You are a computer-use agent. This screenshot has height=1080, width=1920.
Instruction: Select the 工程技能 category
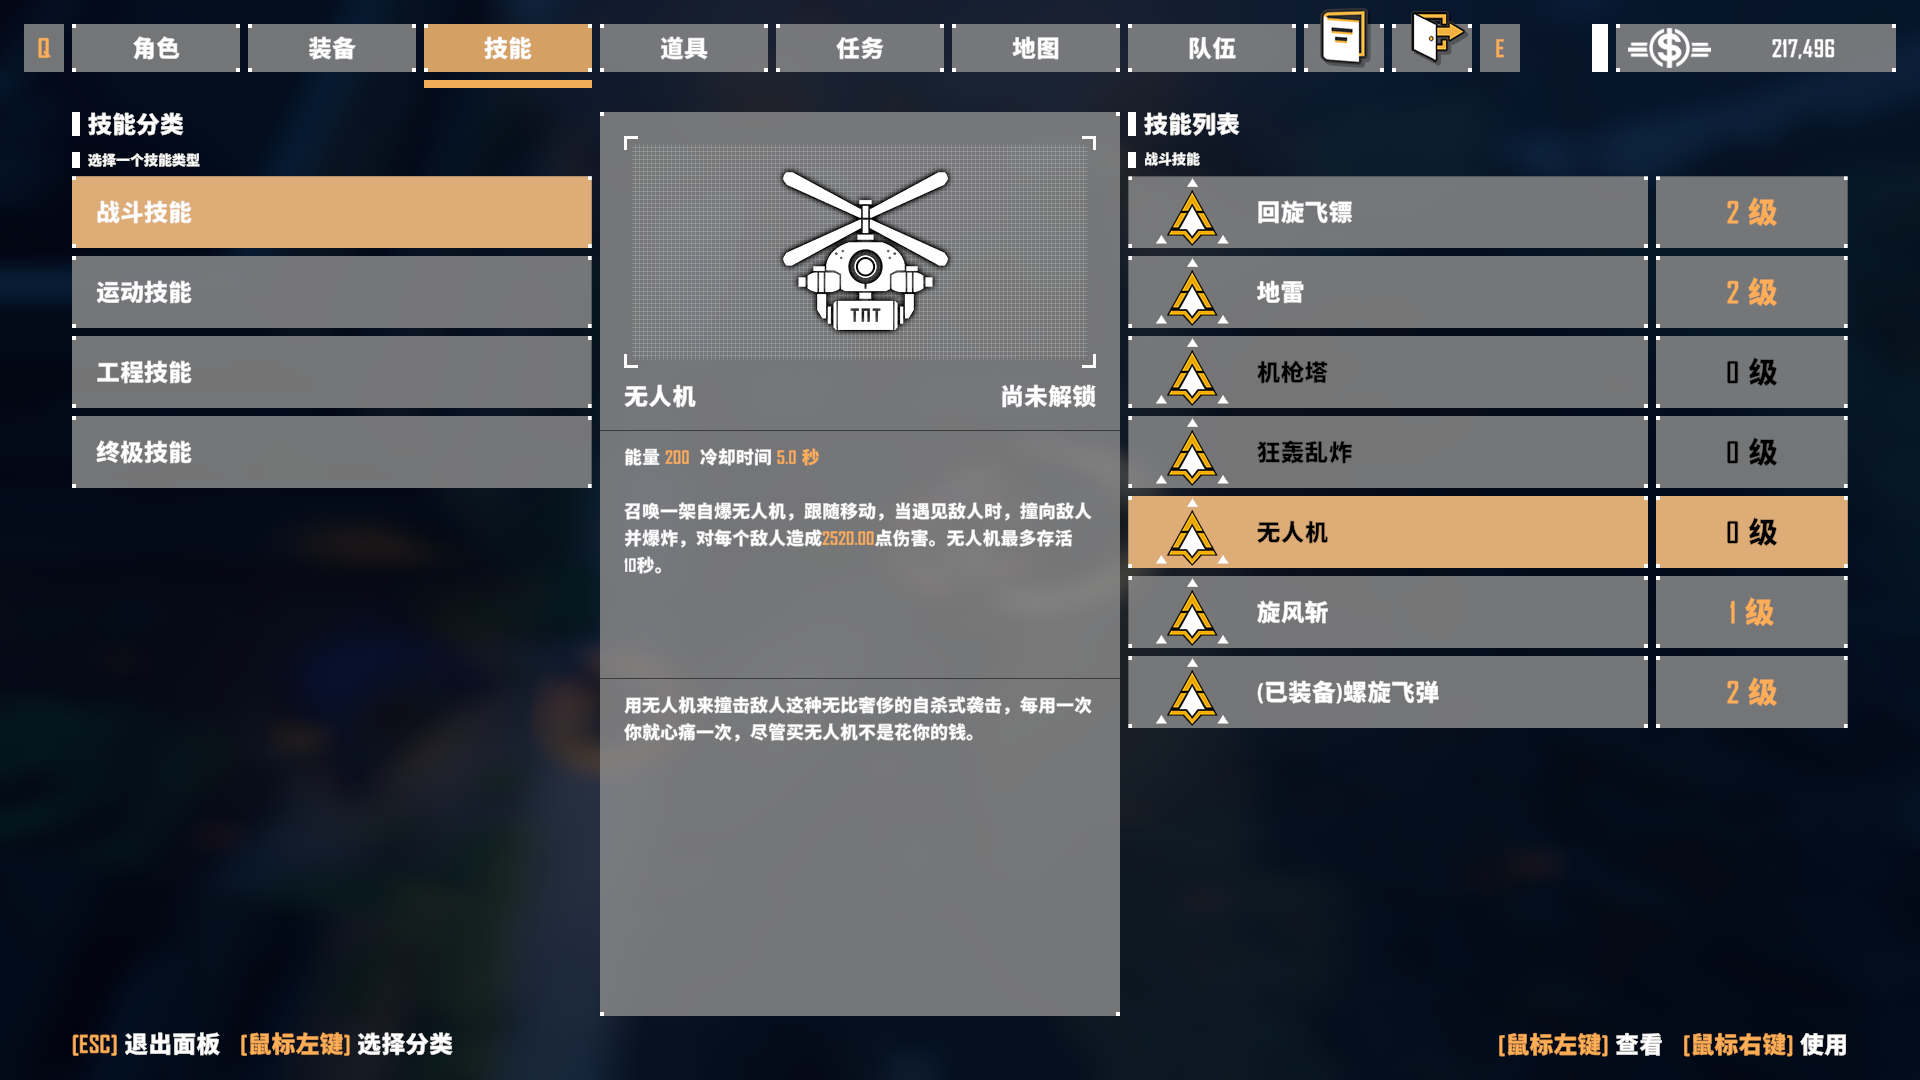[x=332, y=372]
